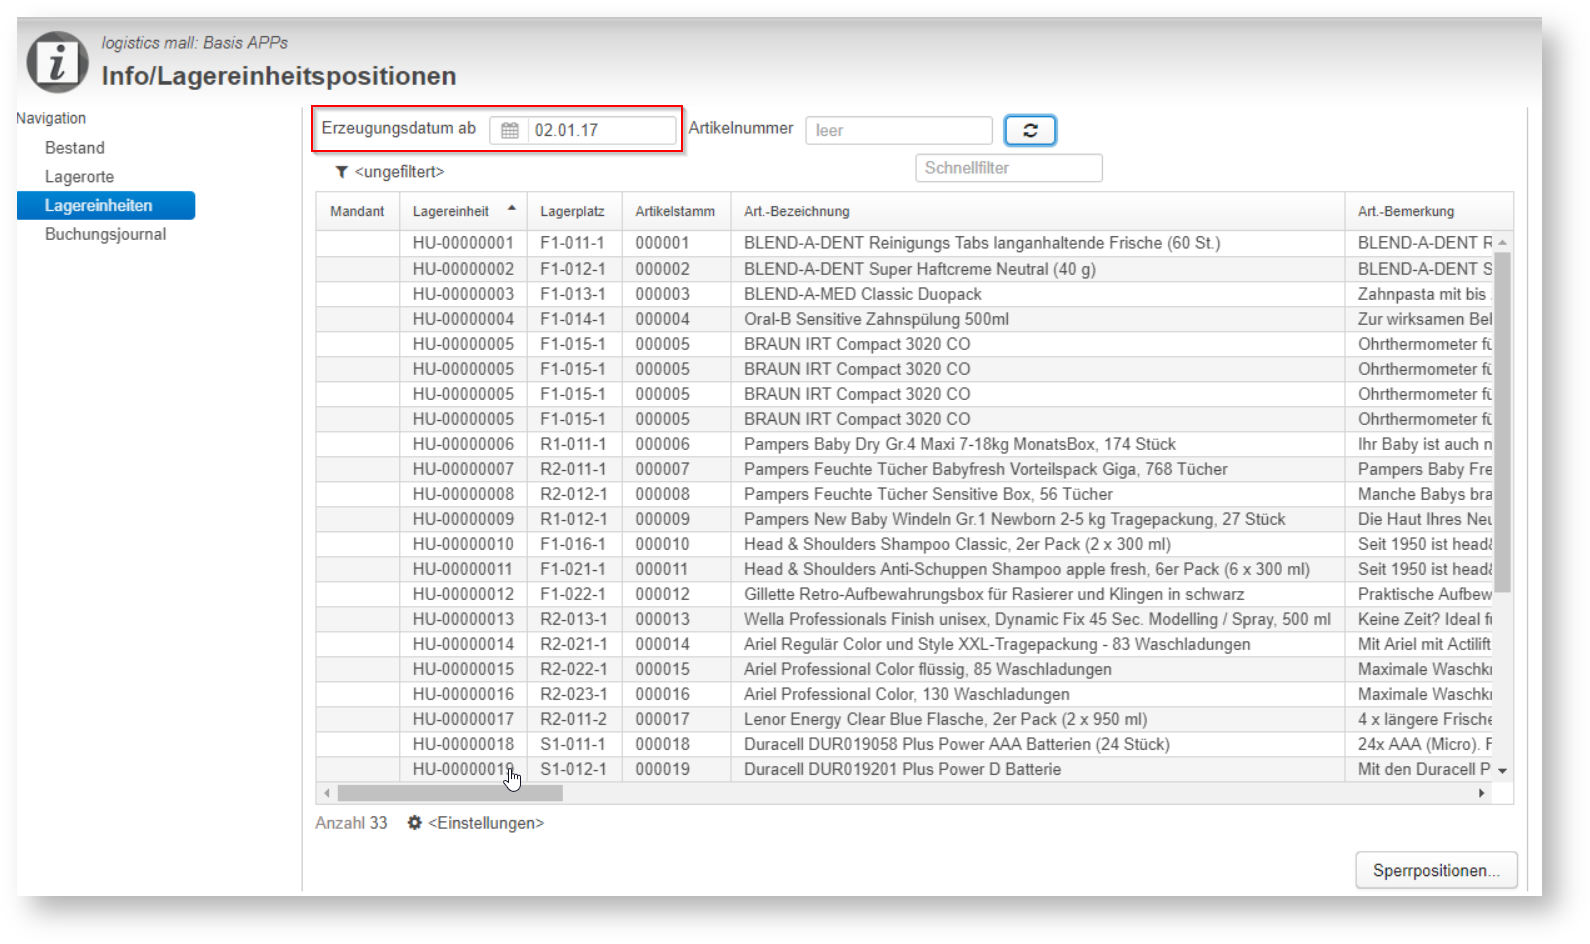This screenshot has width=1590, height=944.
Task: Click Lagerplatz cell F1-021-1
Action: [572, 569]
